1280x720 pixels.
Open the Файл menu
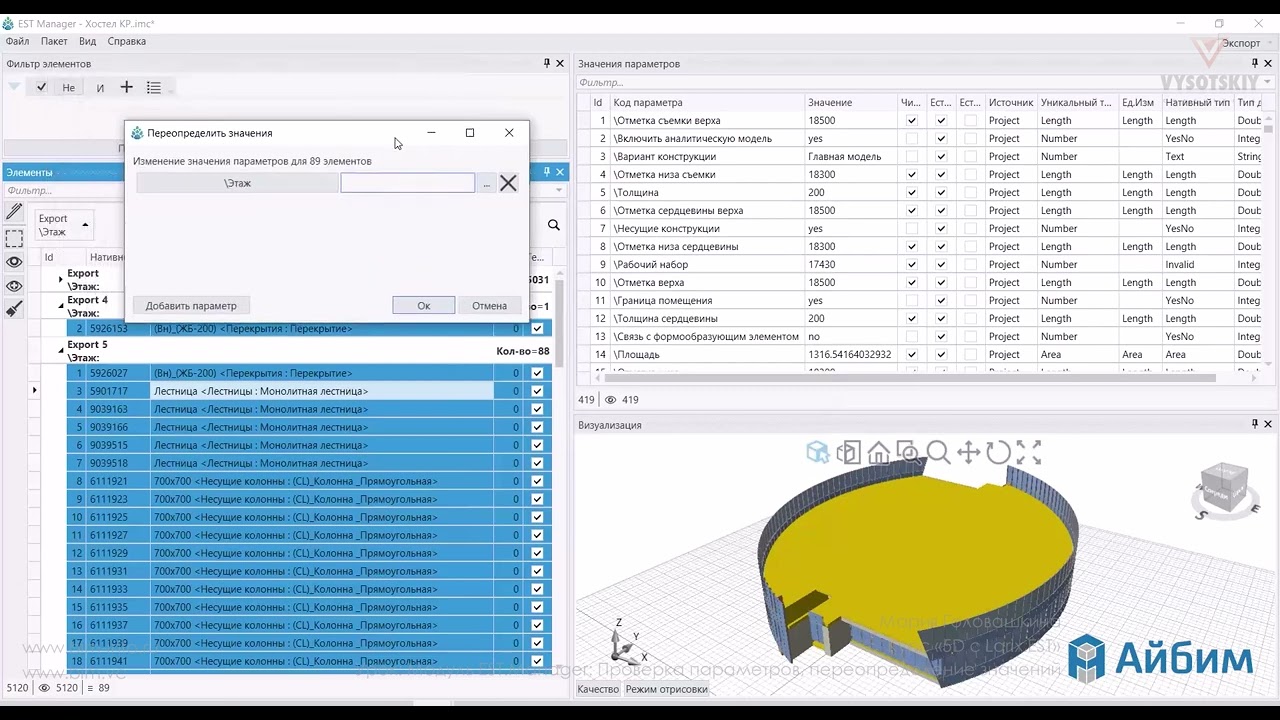pyautogui.click(x=17, y=41)
